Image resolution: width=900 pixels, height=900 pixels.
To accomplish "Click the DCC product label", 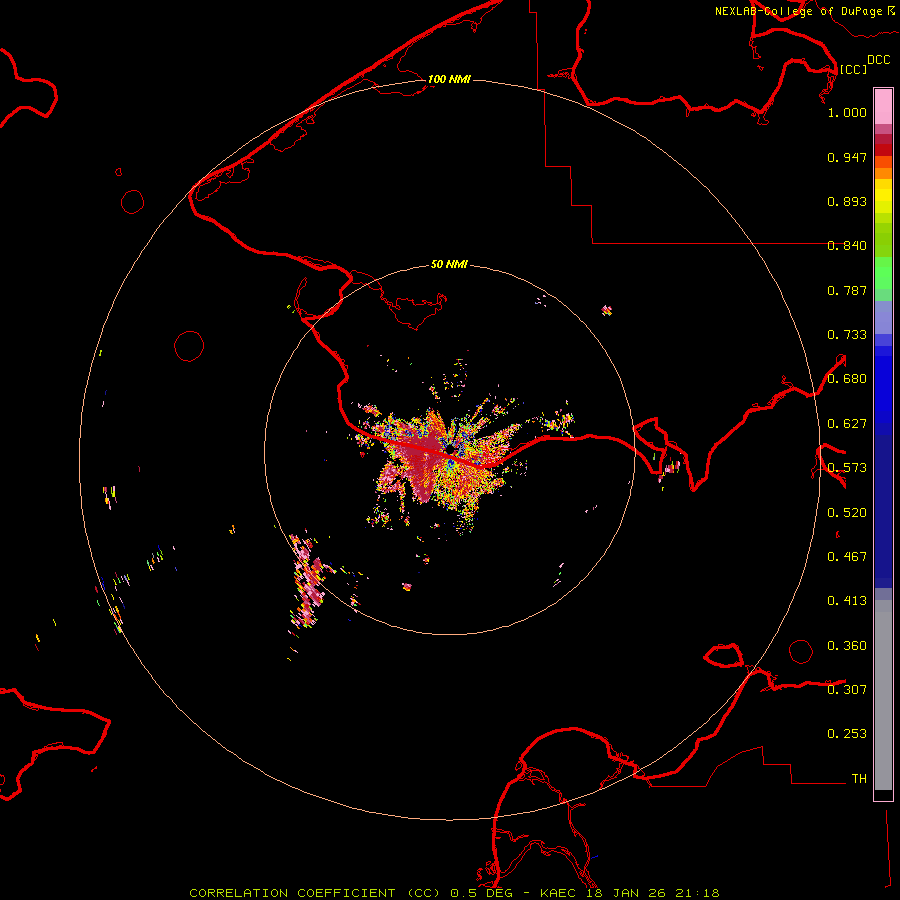I will point(878,60).
